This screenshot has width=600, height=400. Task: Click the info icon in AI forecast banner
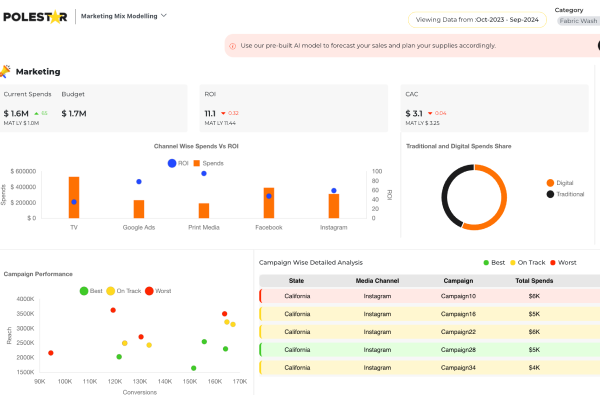(x=232, y=46)
